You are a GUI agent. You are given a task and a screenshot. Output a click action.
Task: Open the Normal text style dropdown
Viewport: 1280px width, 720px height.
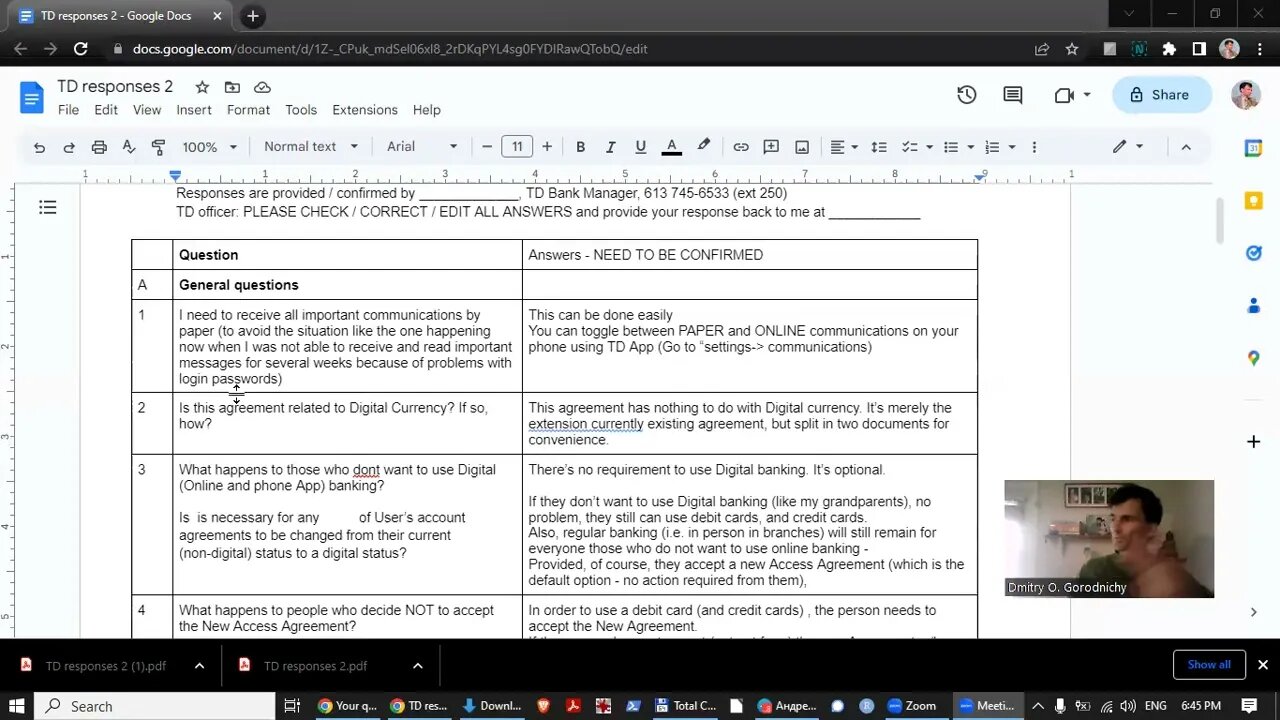[x=310, y=147]
